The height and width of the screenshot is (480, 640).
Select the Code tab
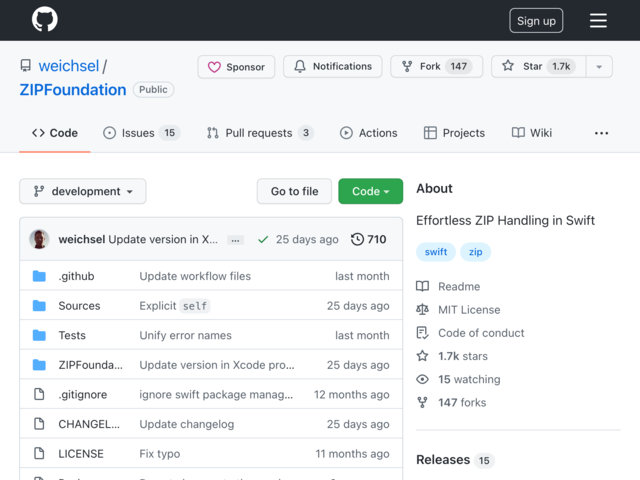[55, 133]
